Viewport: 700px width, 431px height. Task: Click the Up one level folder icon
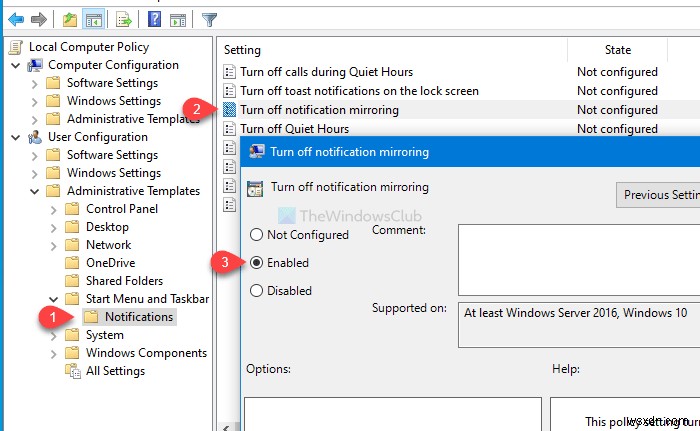click(x=70, y=20)
